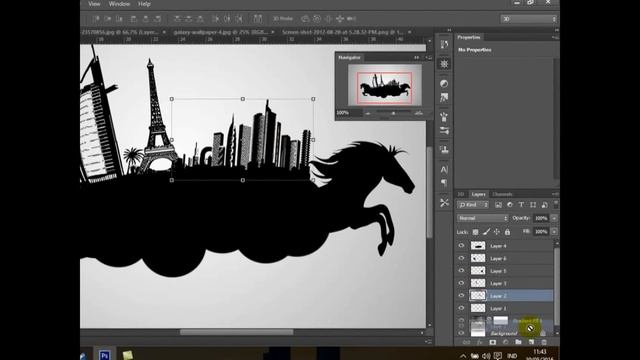Image resolution: width=640 pixels, height=360 pixels.
Task: Filter layers by smart objects button
Action: click(544, 205)
